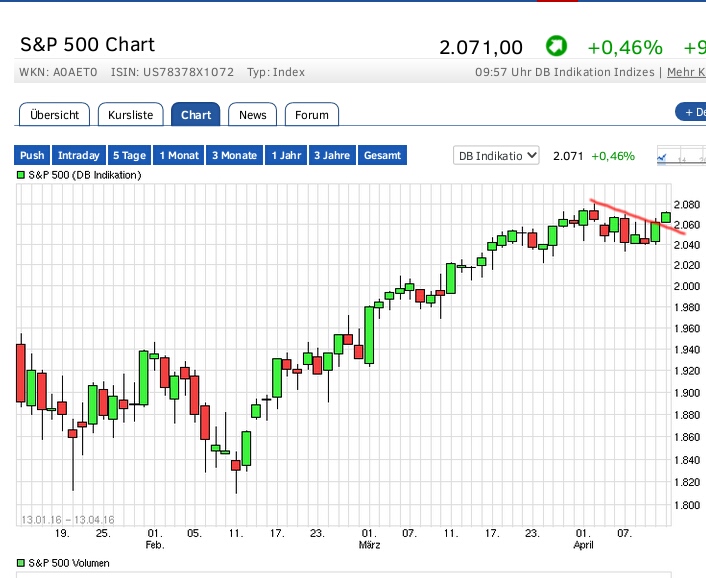Follow the Mehr Kurse link
This screenshot has height=578, width=706.
(685, 72)
